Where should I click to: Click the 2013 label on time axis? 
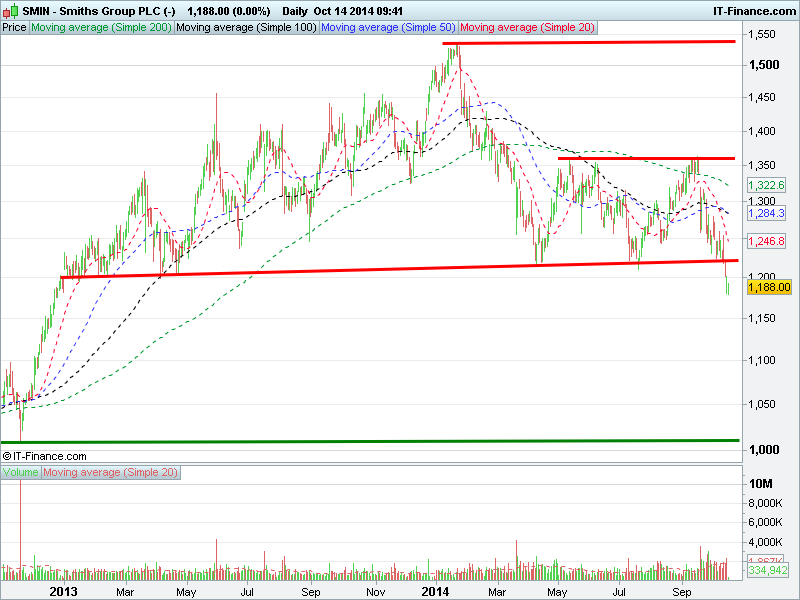click(64, 592)
